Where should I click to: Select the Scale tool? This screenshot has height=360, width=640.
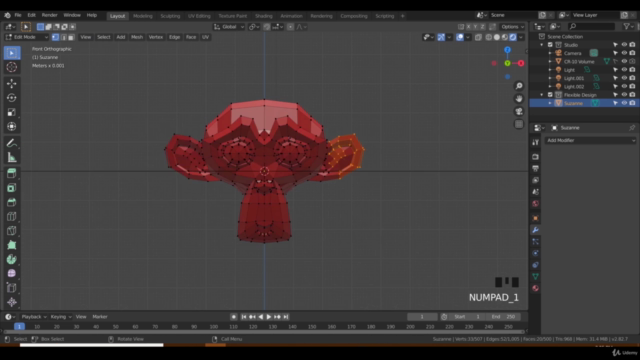coord(12,112)
